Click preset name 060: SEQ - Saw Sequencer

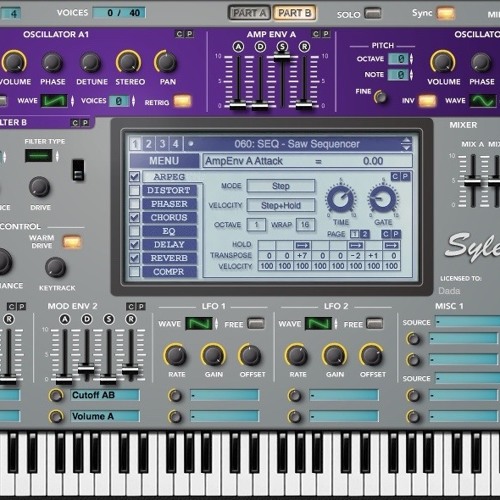[297, 144]
